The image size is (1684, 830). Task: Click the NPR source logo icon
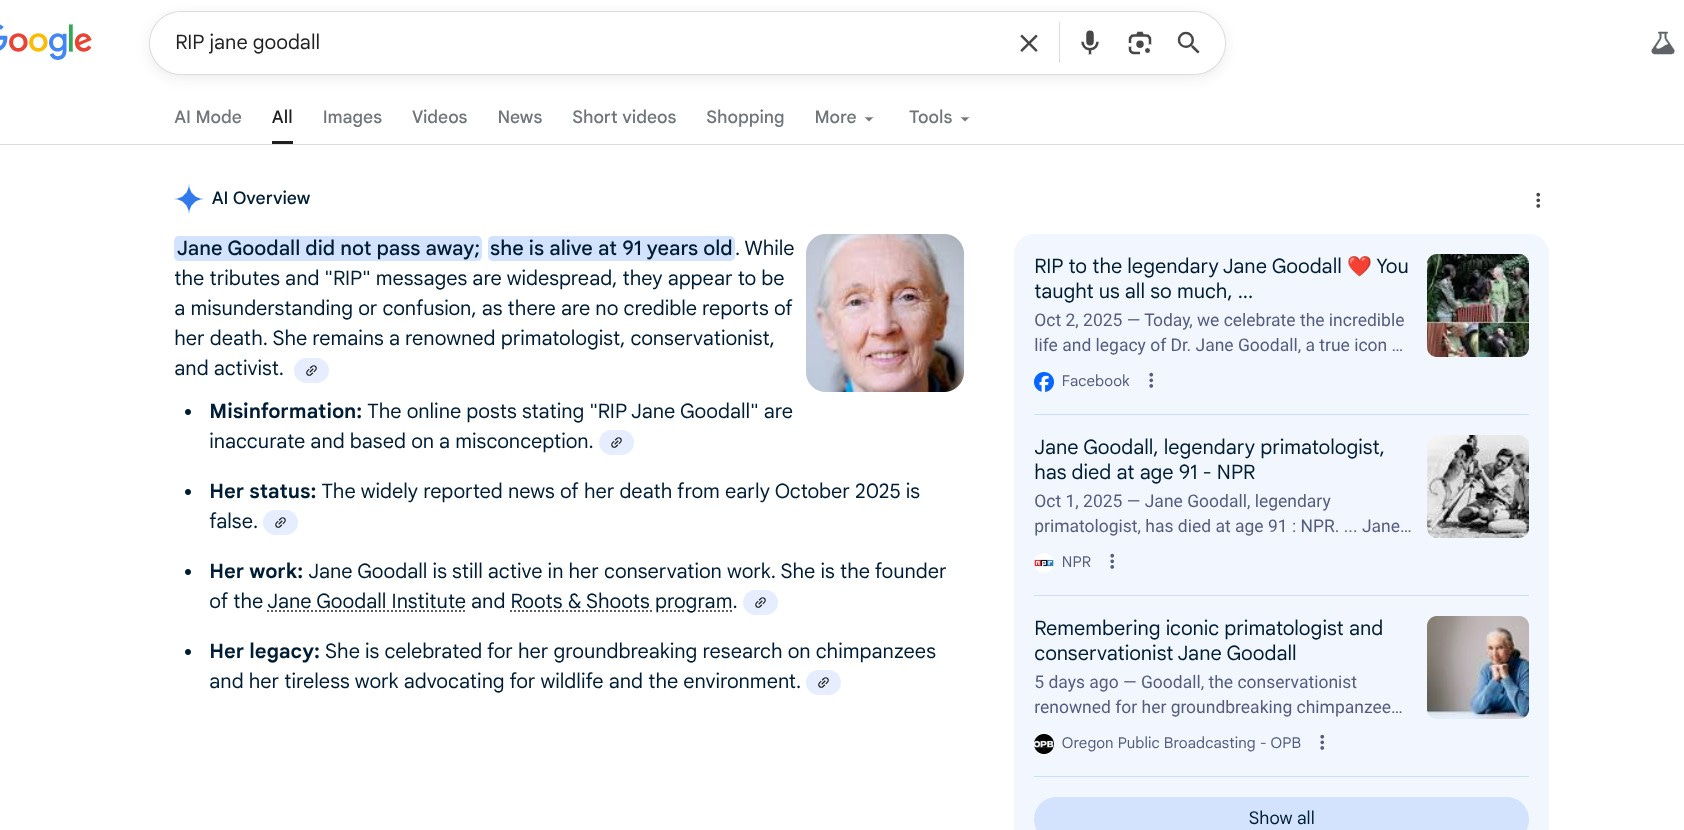(1044, 563)
